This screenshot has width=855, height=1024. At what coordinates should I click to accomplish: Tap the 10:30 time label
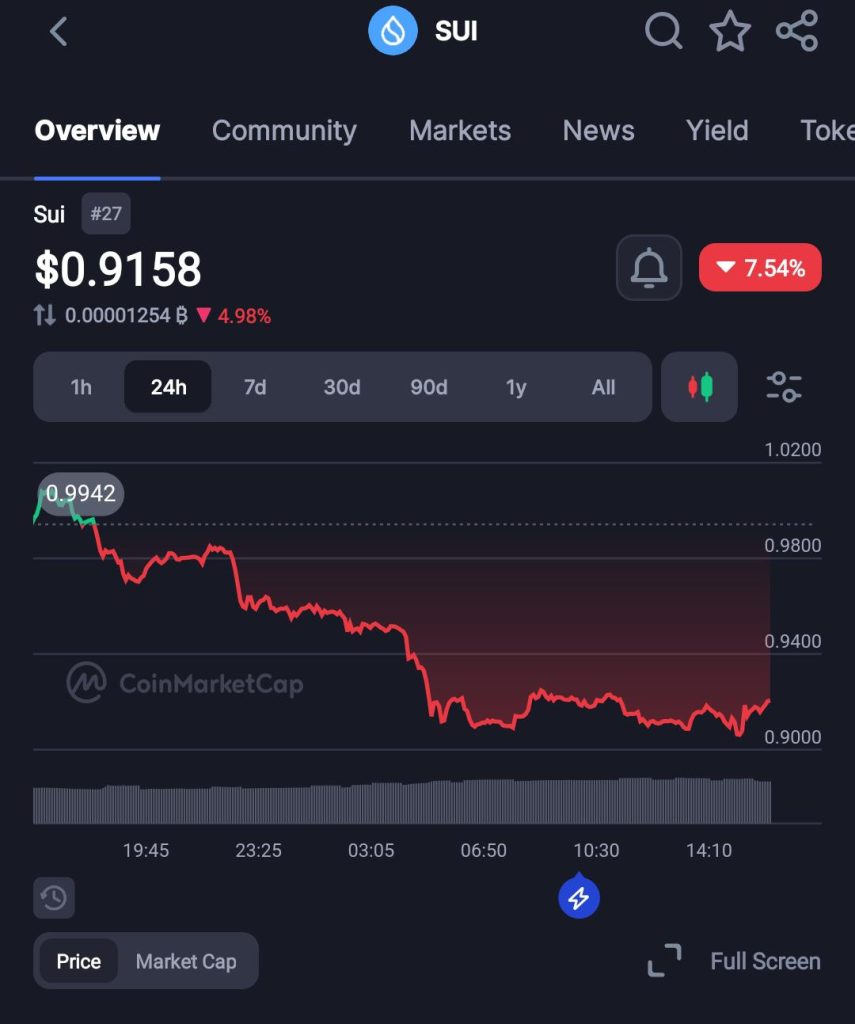[x=596, y=850]
